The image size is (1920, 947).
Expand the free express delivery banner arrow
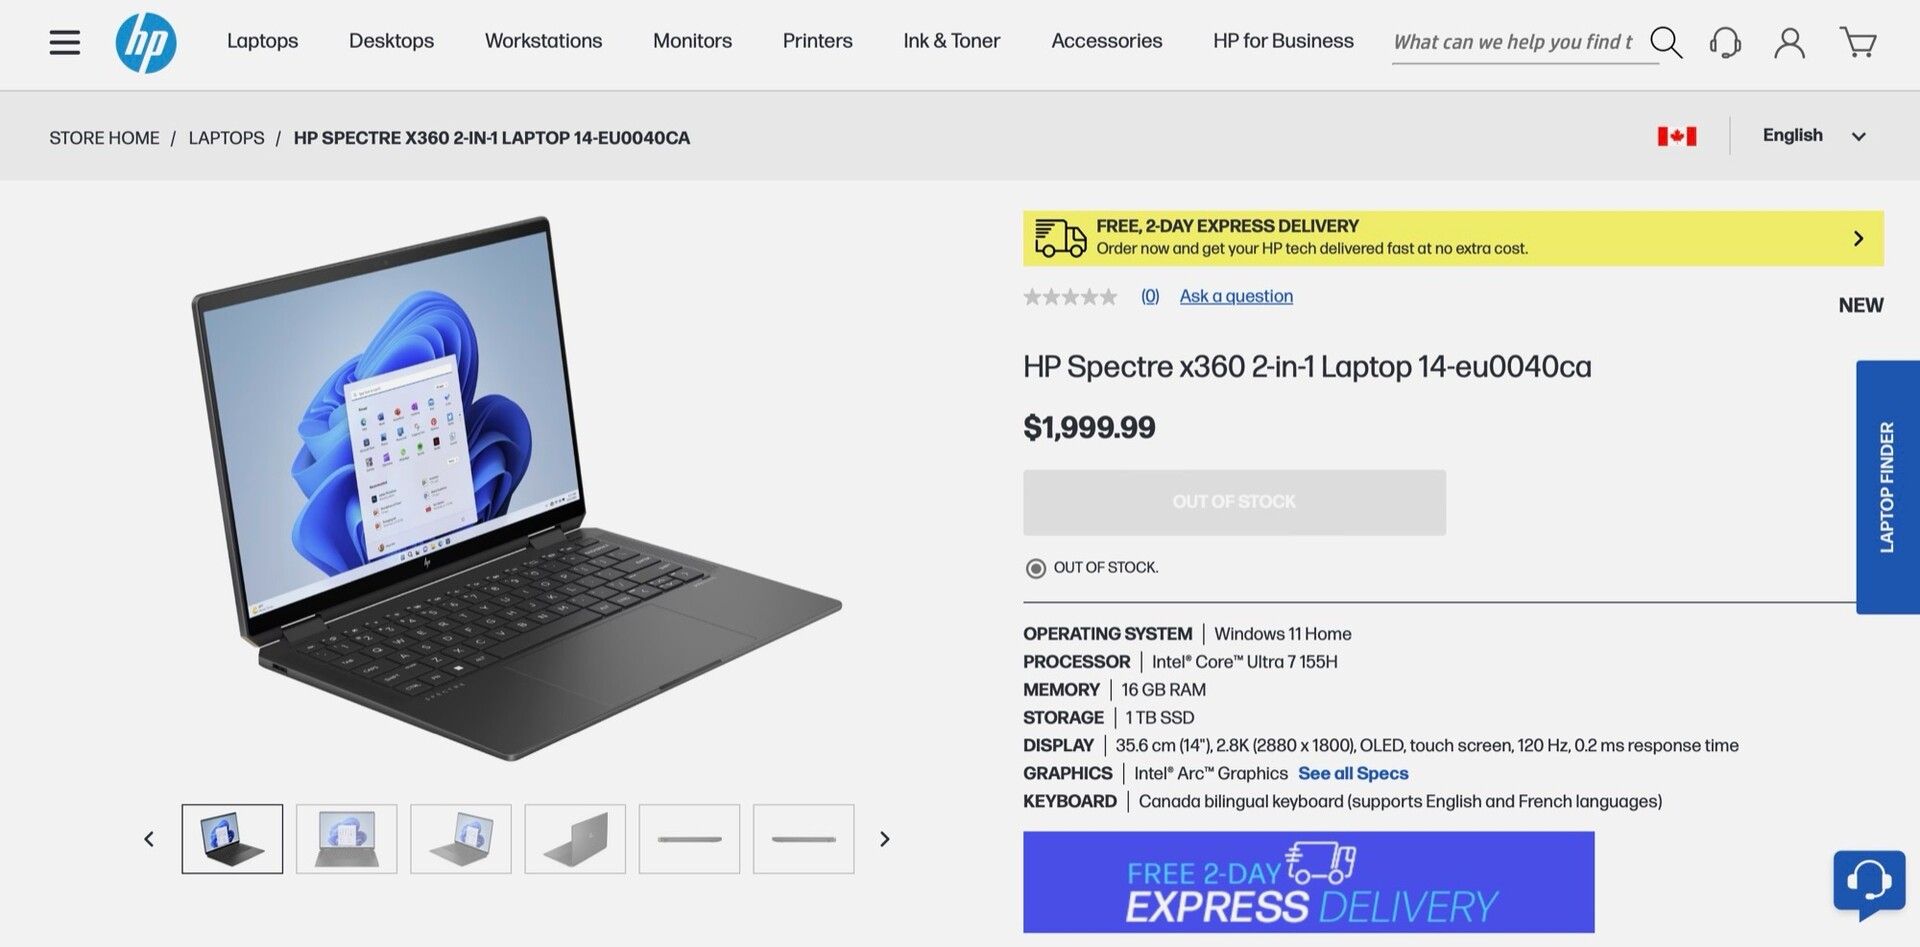[x=1858, y=238]
